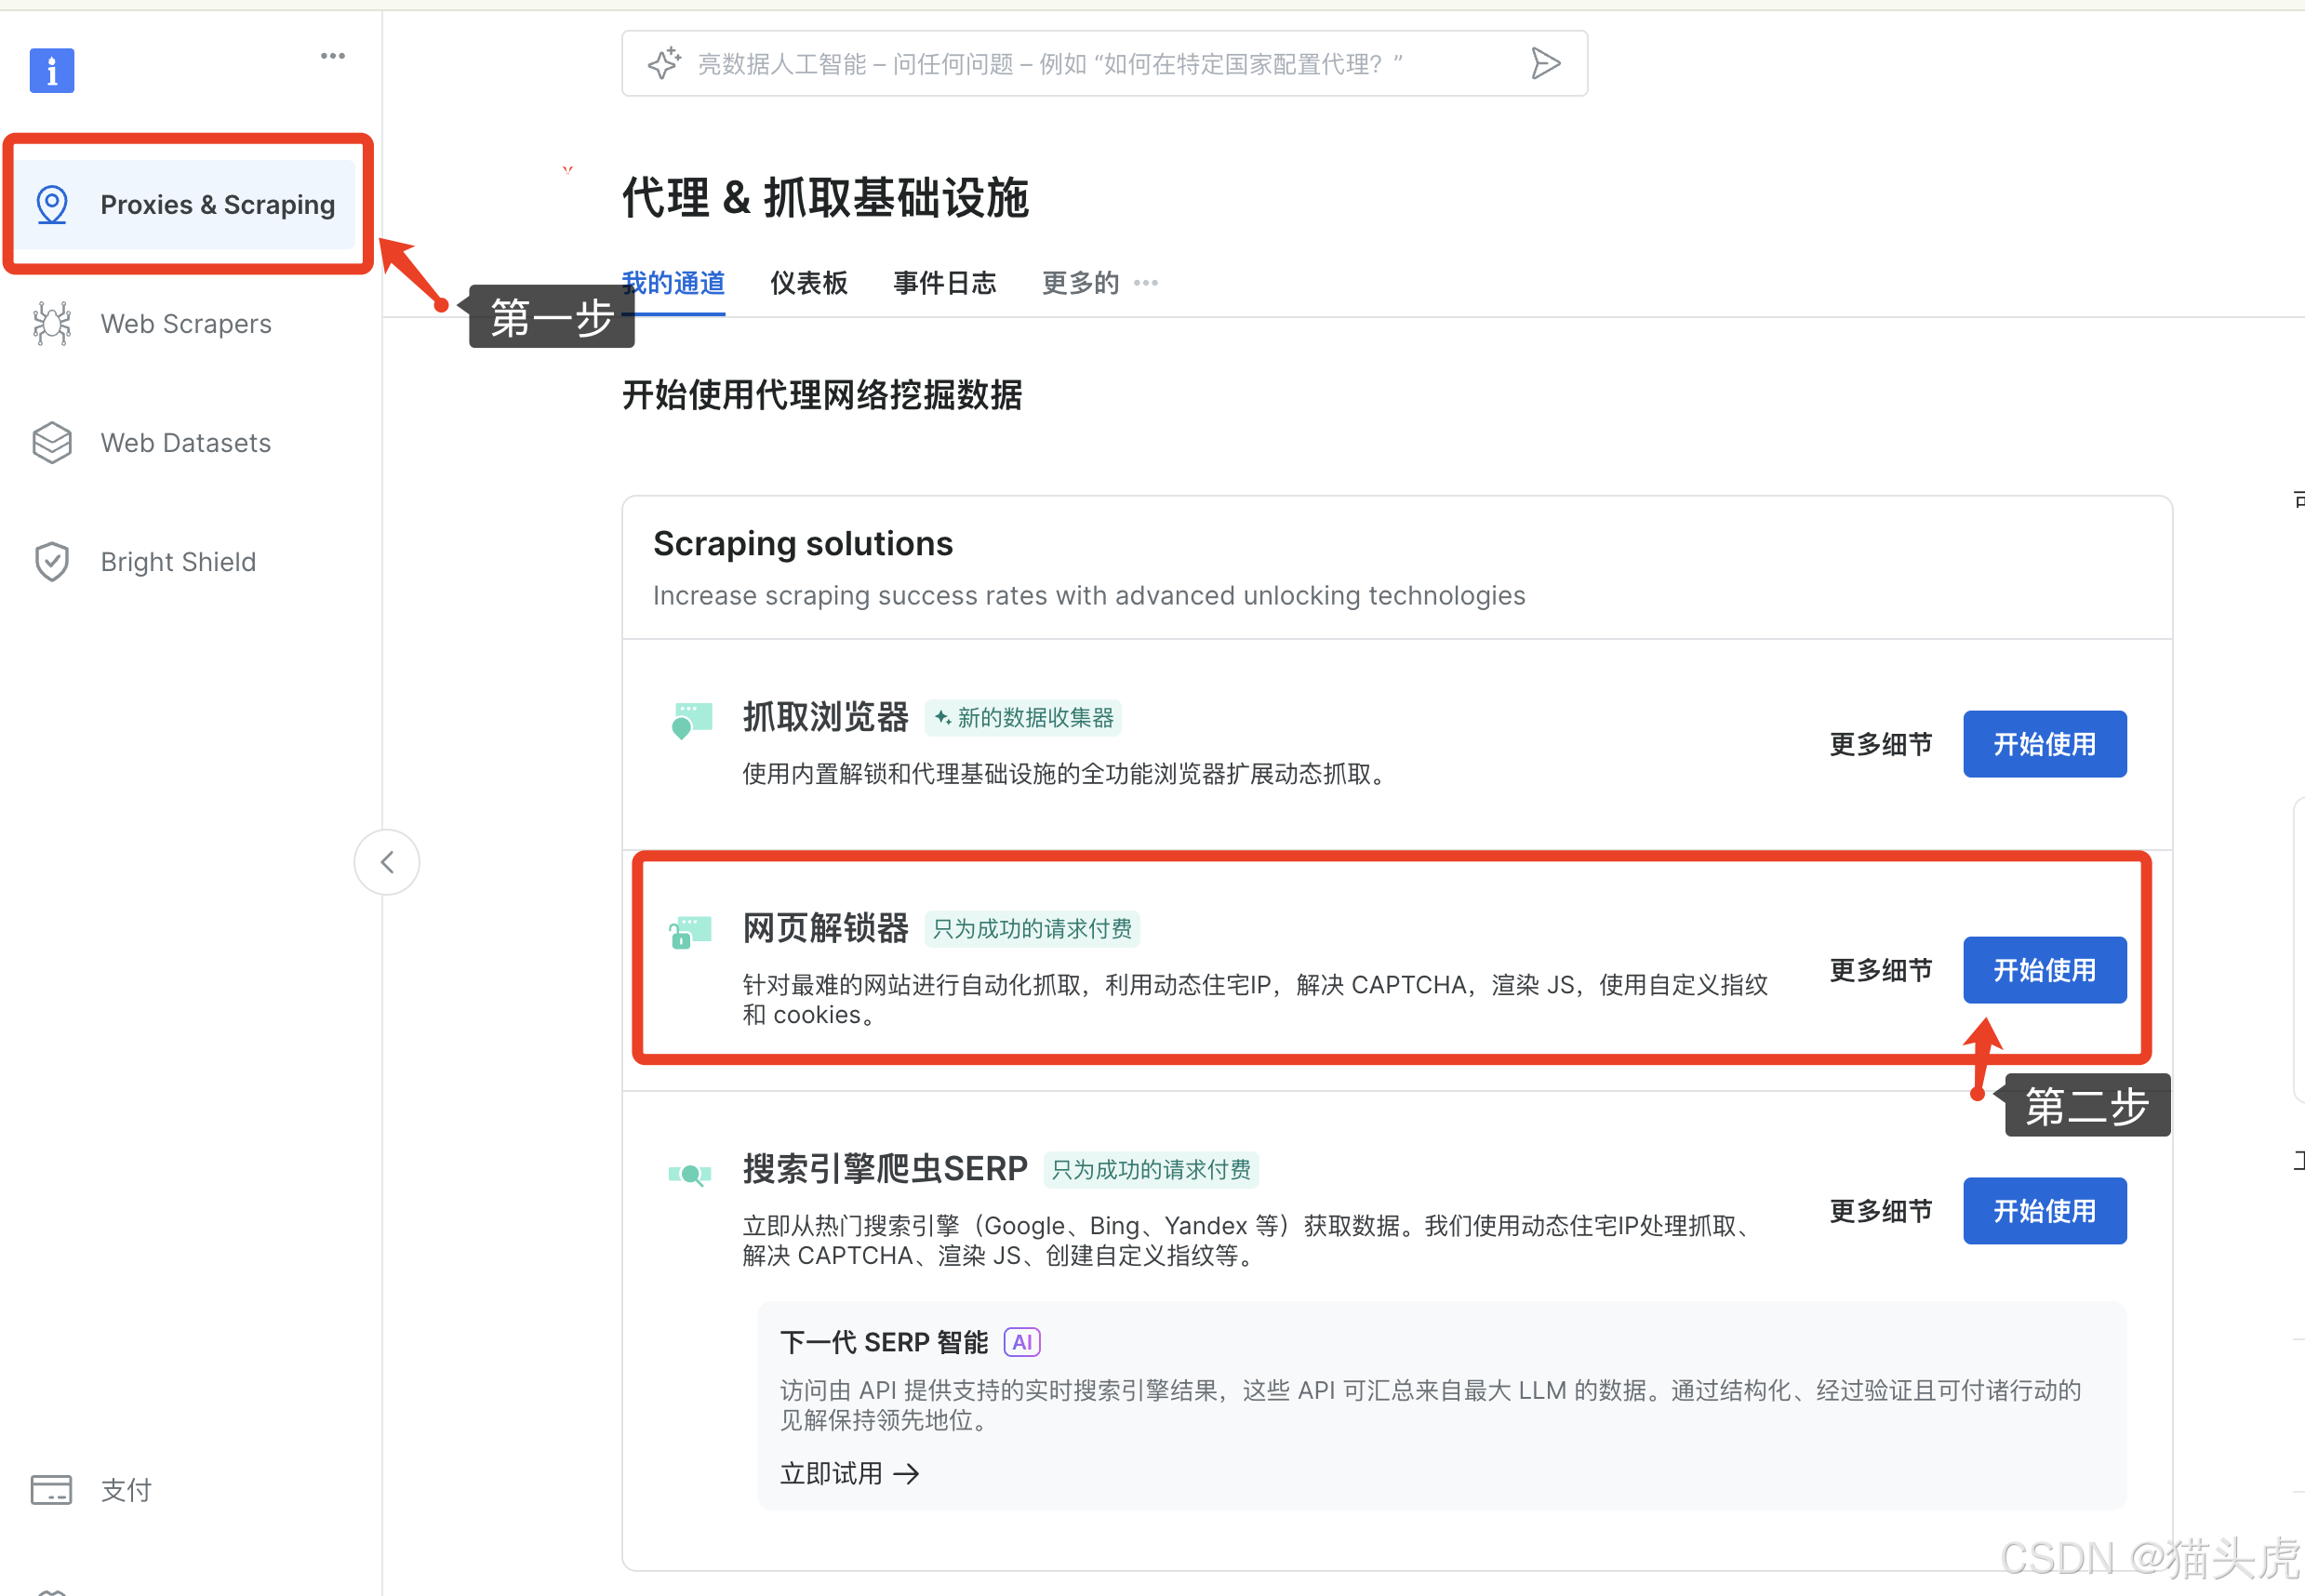Open the 更多的 overflow menu

coord(1080,283)
